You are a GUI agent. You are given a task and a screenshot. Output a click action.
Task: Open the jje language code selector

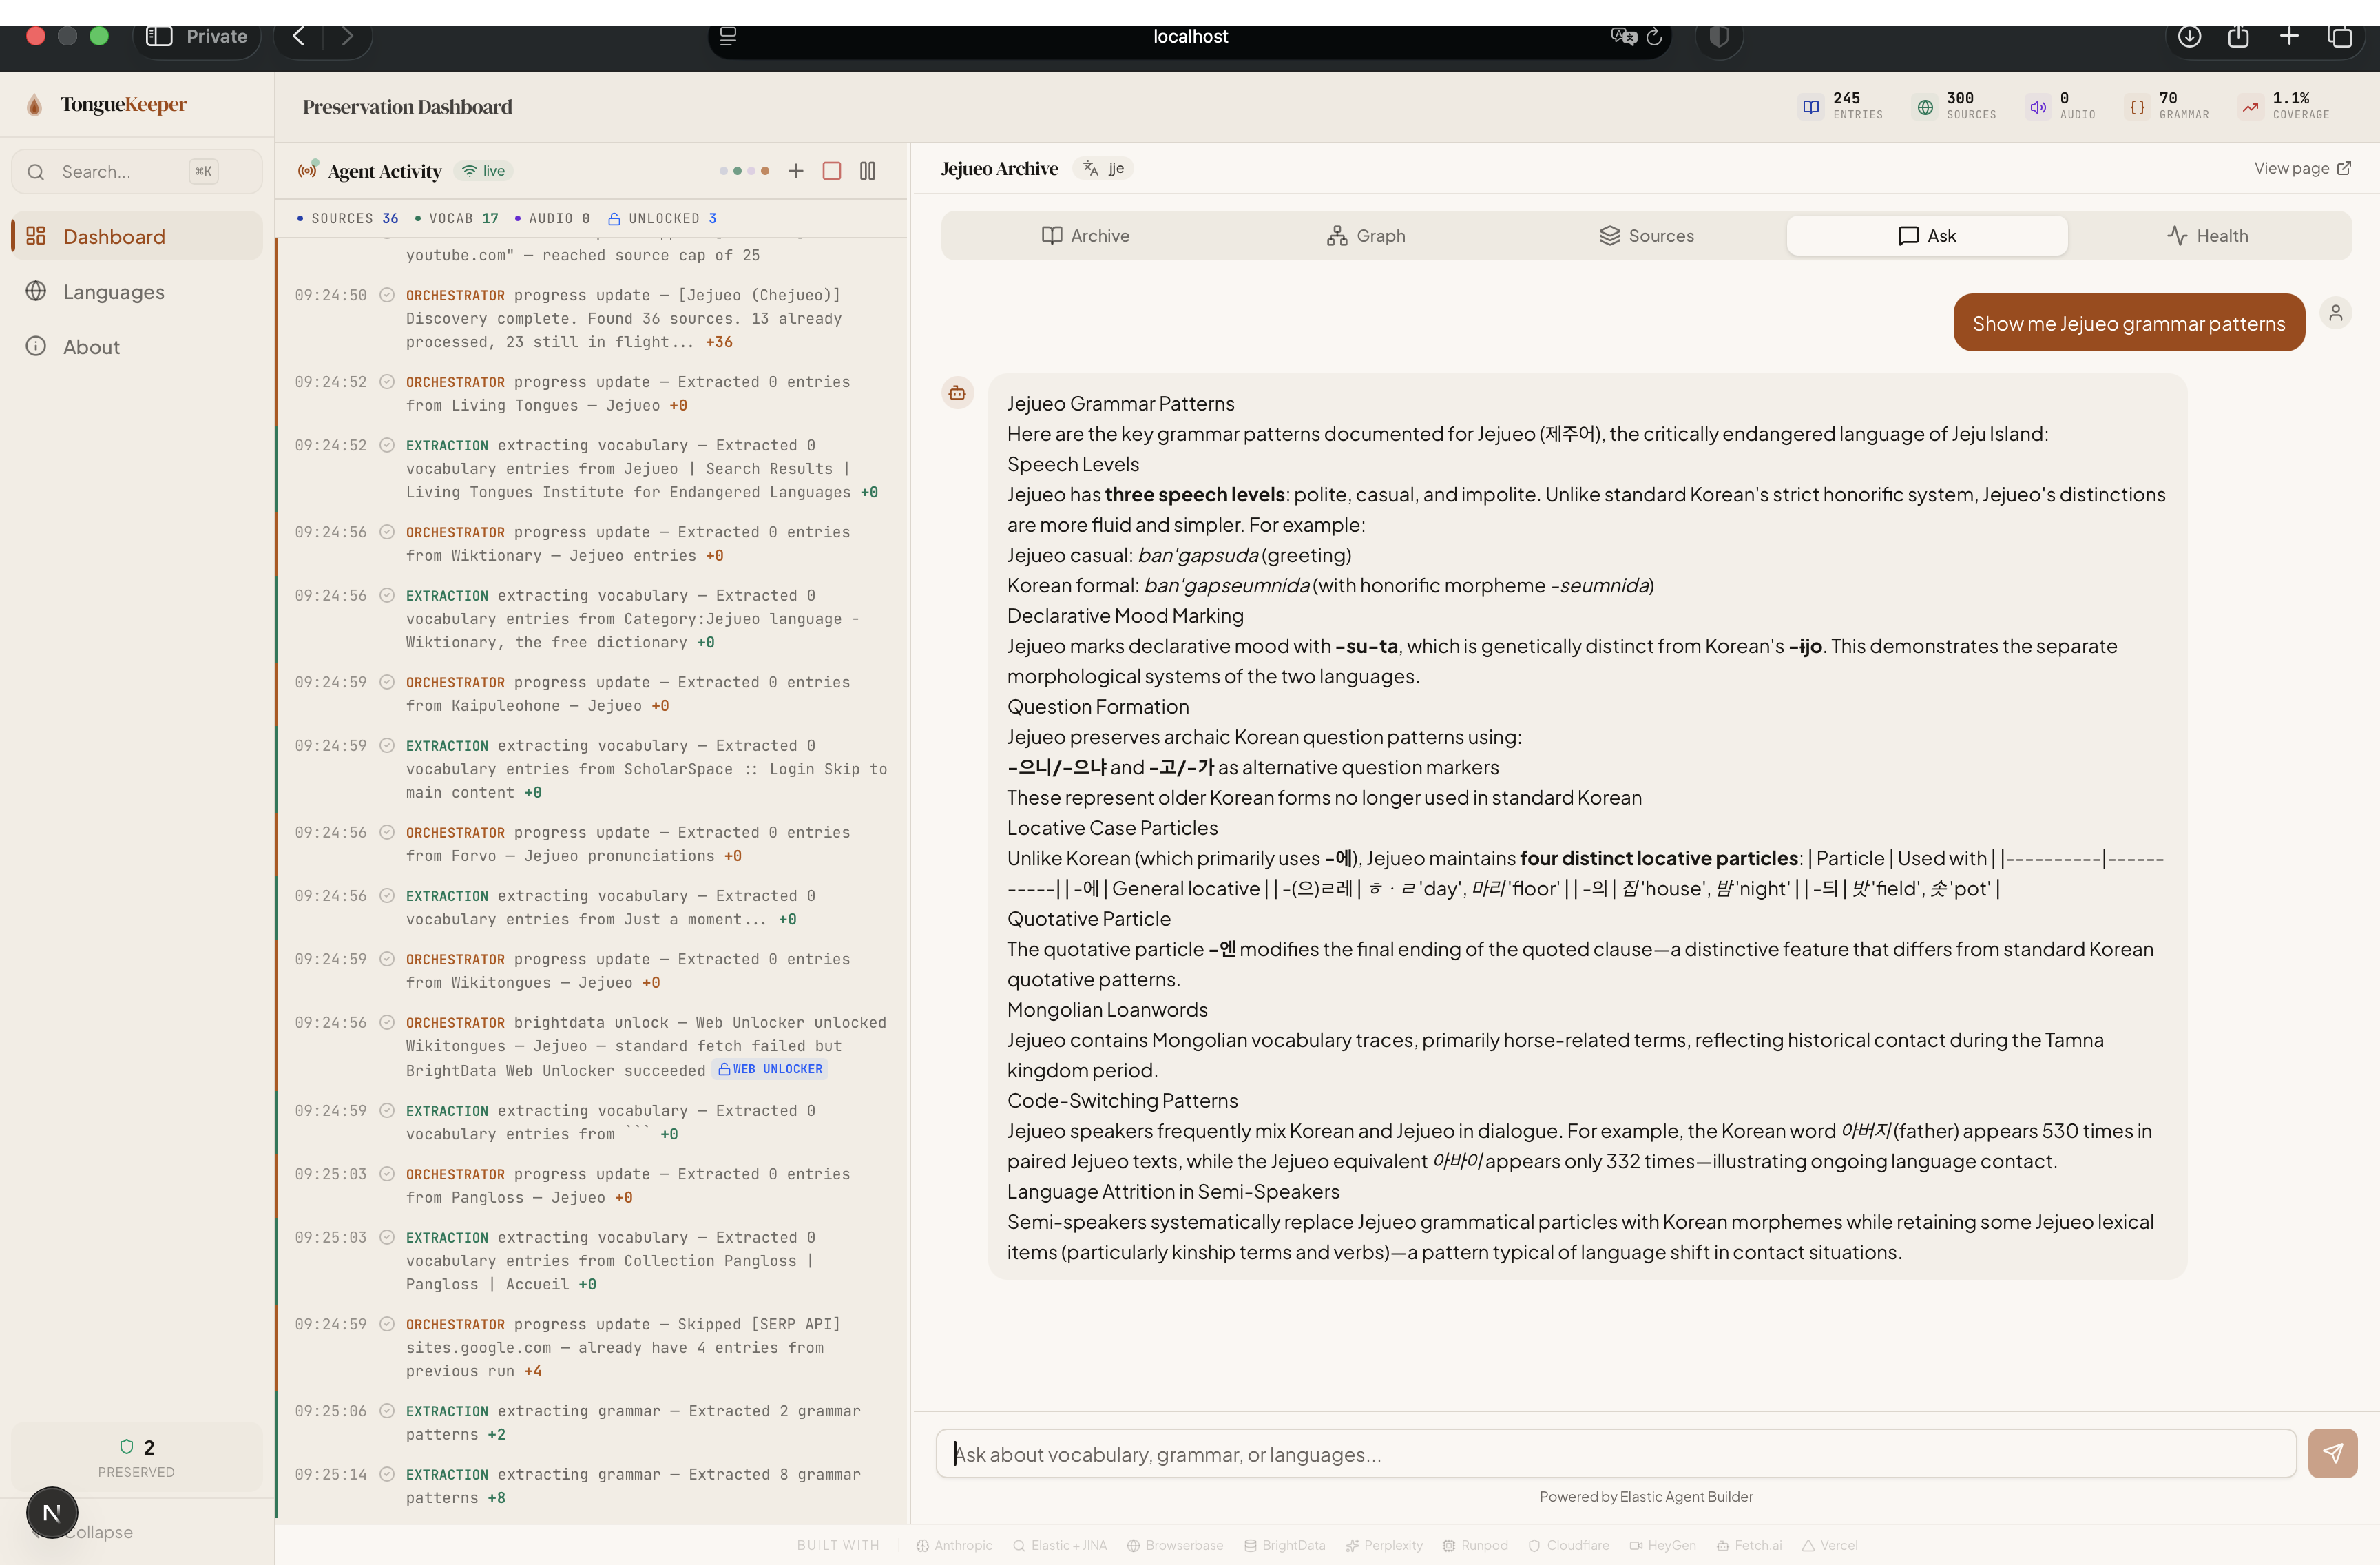[1104, 169]
